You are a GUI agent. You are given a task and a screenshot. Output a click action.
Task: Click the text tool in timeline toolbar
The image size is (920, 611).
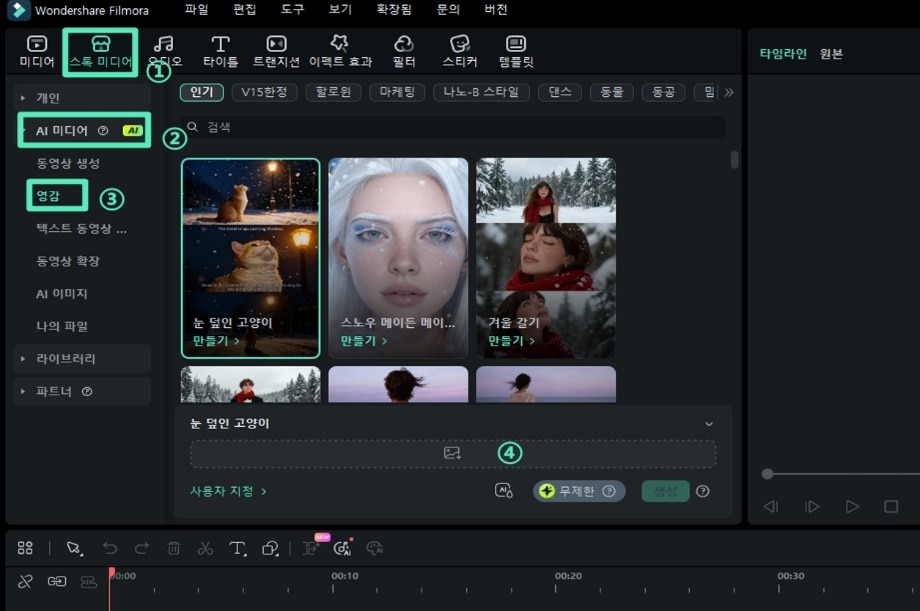[237, 548]
